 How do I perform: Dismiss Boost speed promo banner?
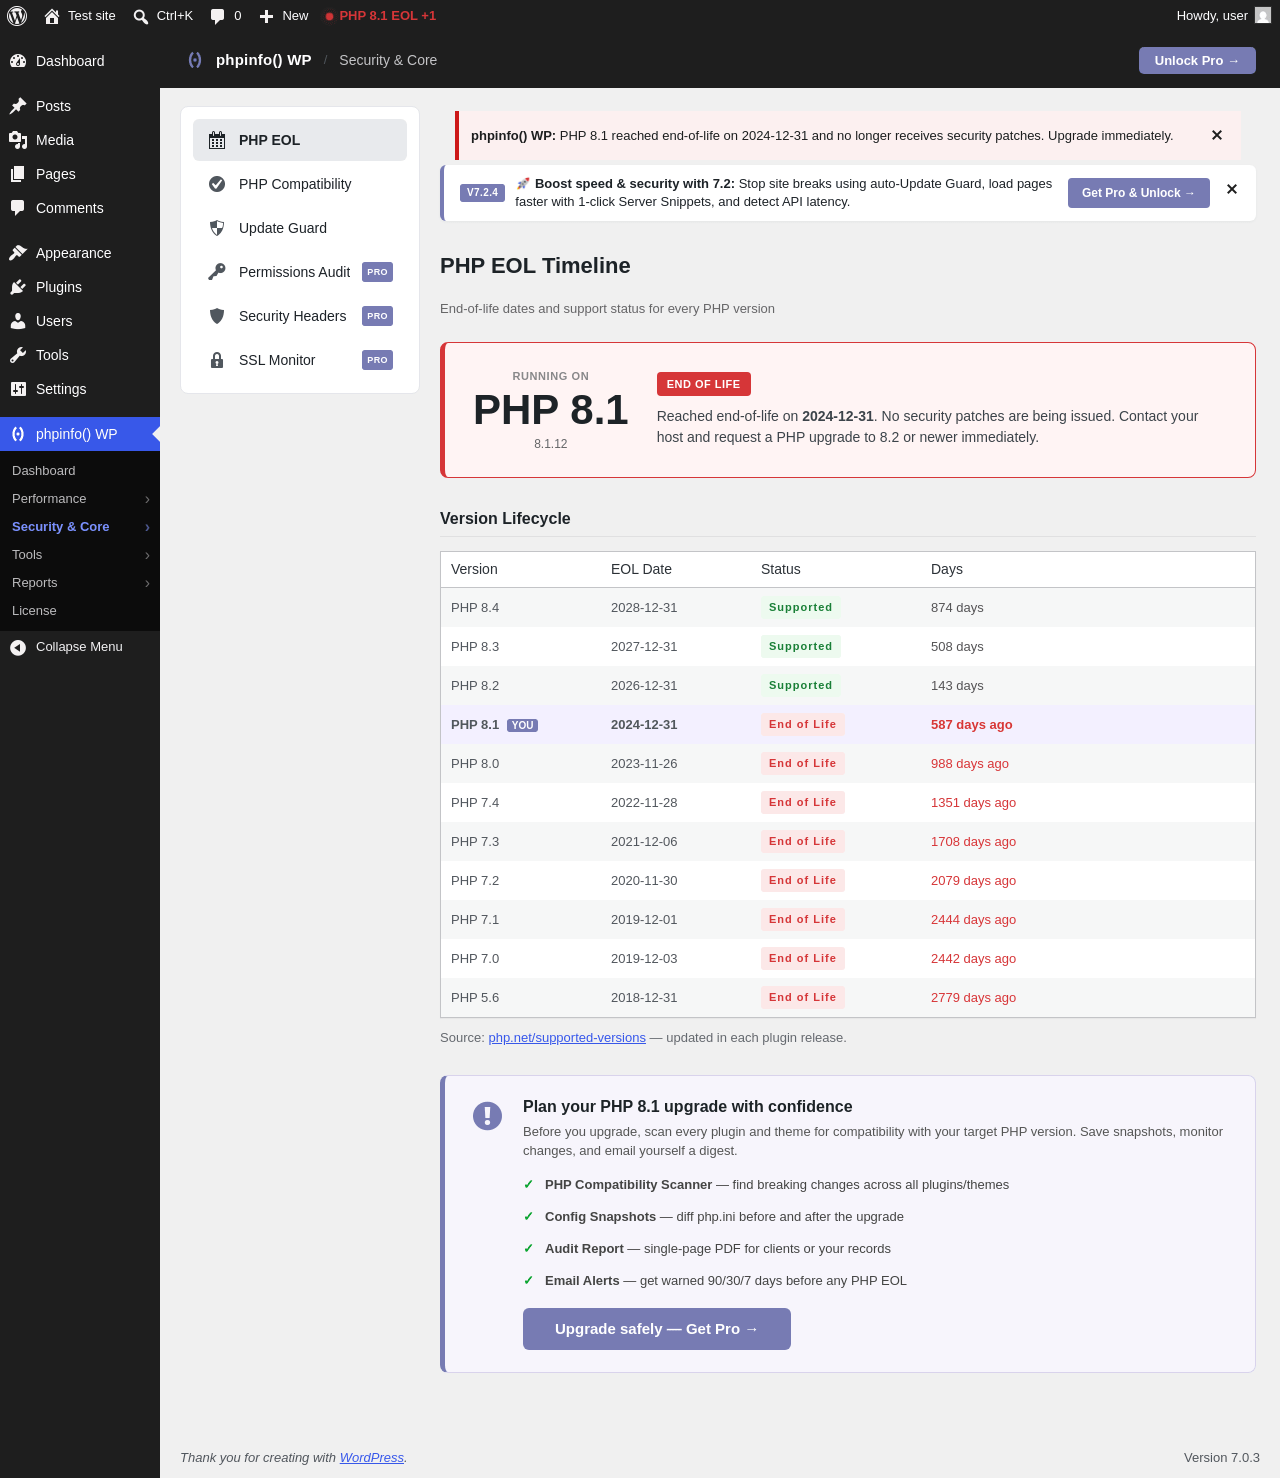(1232, 189)
